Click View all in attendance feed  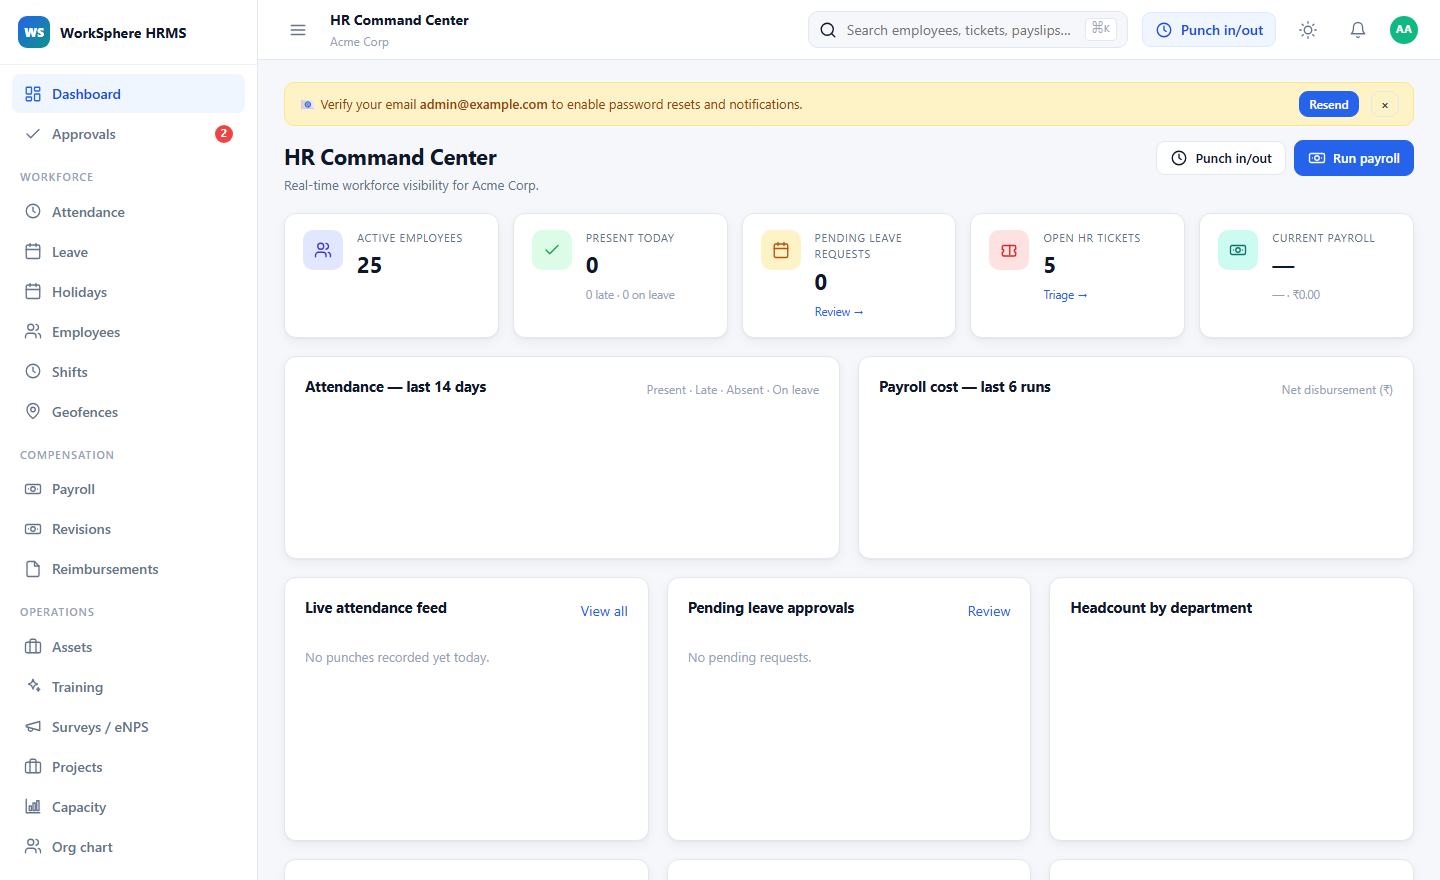tap(604, 611)
